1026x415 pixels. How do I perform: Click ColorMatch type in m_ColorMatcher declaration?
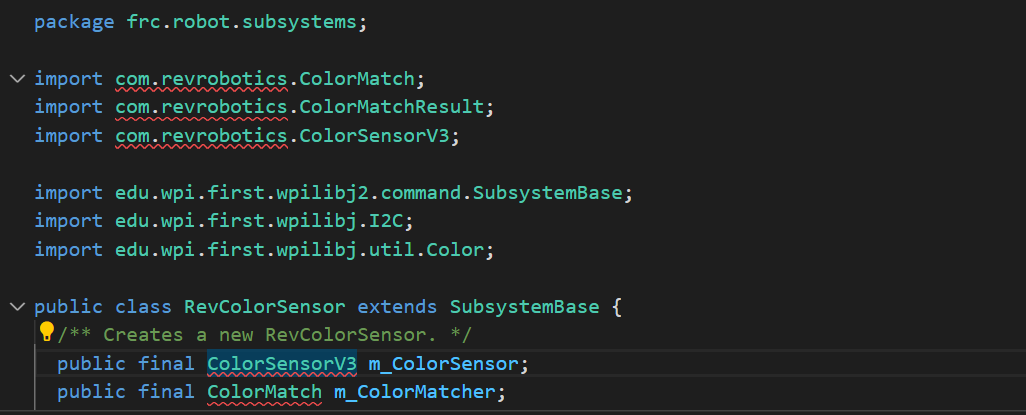(x=264, y=392)
